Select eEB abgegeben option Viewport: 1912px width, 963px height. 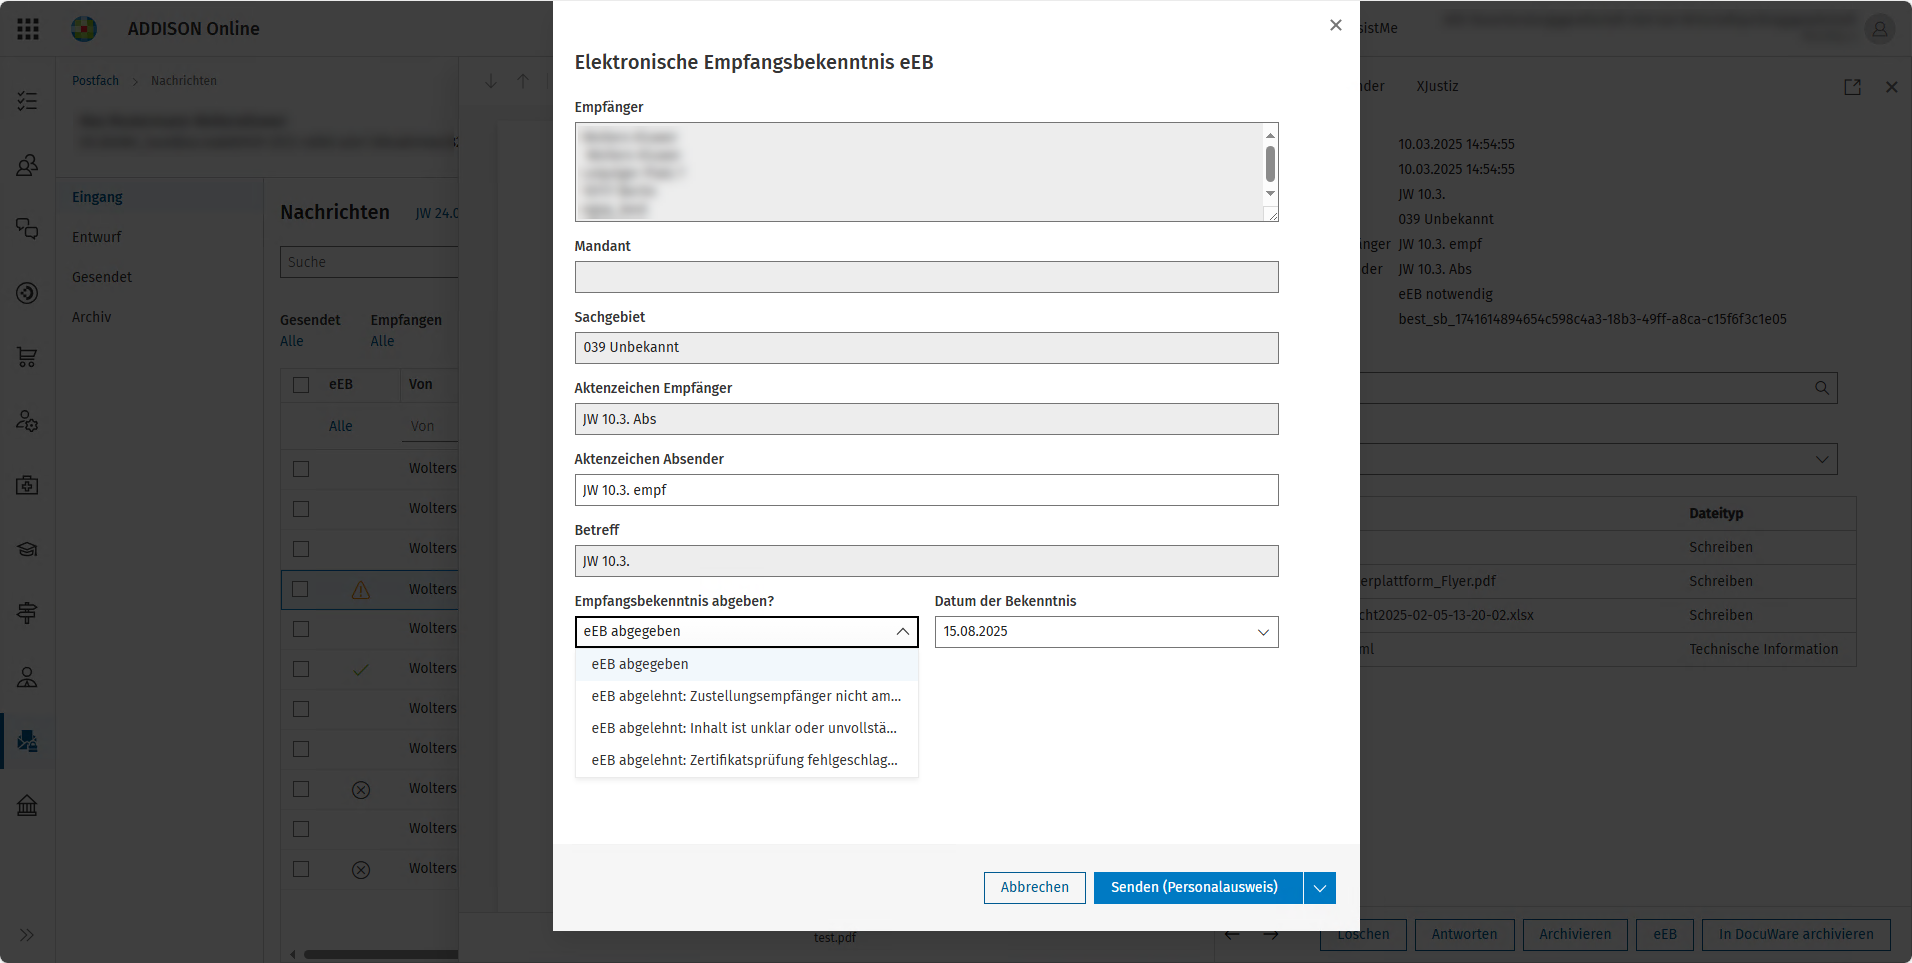tap(746, 665)
